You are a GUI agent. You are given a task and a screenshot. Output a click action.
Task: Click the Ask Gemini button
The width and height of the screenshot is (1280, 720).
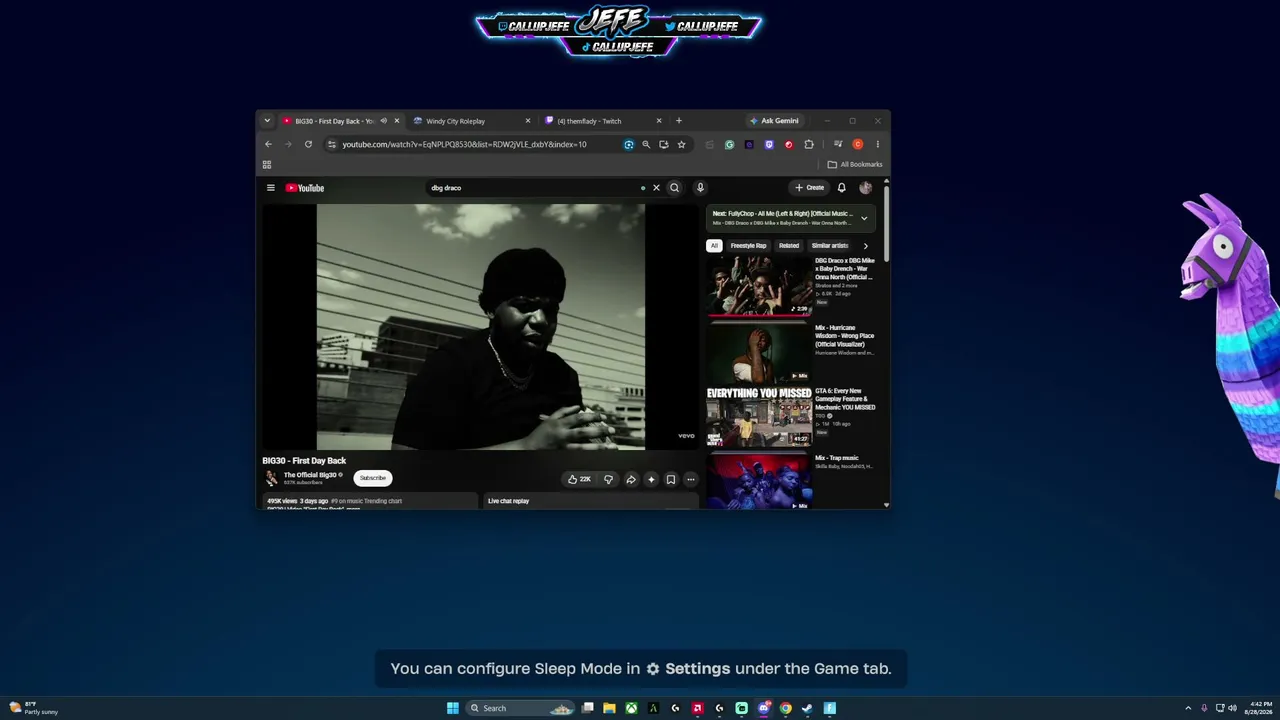coord(775,121)
